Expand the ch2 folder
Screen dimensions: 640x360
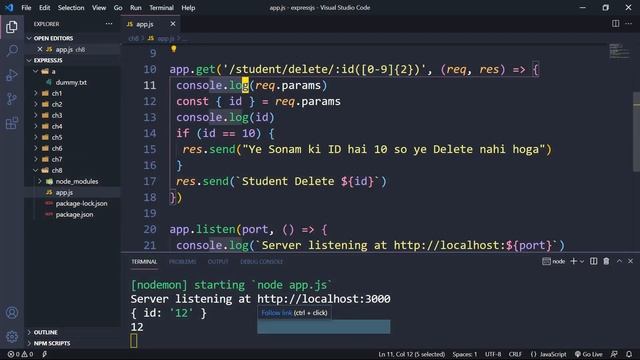36,104
